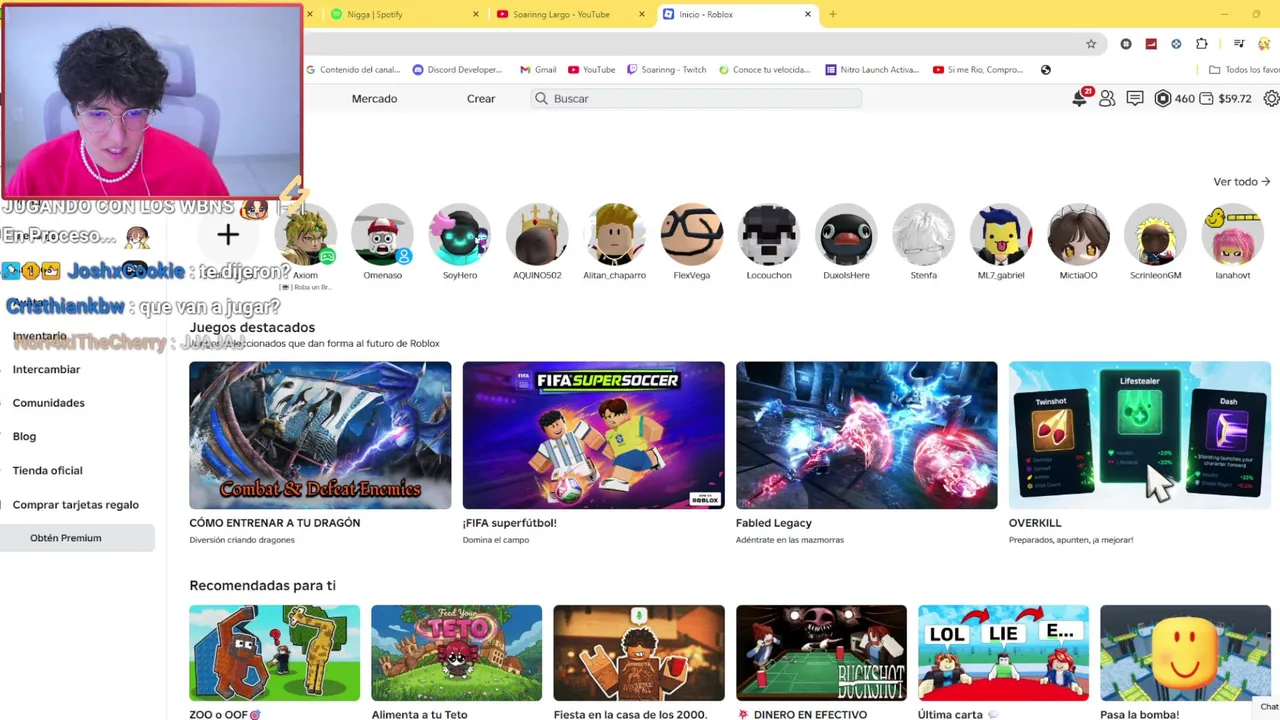This screenshot has height=720, width=1280.
Task: Open Roblox notifications bell icon
Action: click(x=1080, y=98)
